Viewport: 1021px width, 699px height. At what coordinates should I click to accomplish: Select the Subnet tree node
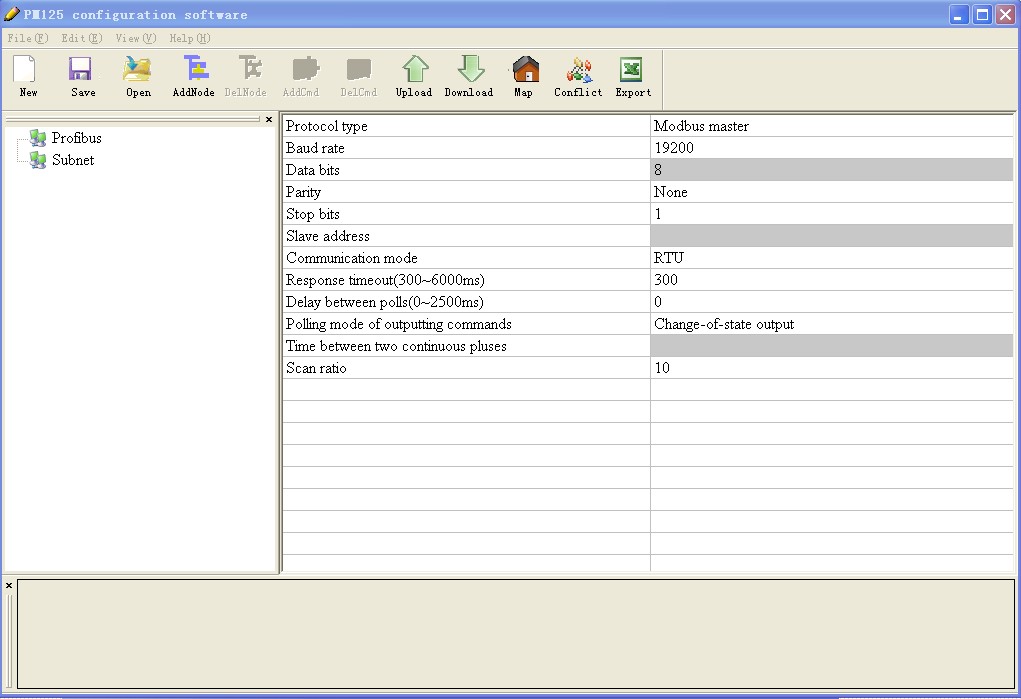pos(72,160)
